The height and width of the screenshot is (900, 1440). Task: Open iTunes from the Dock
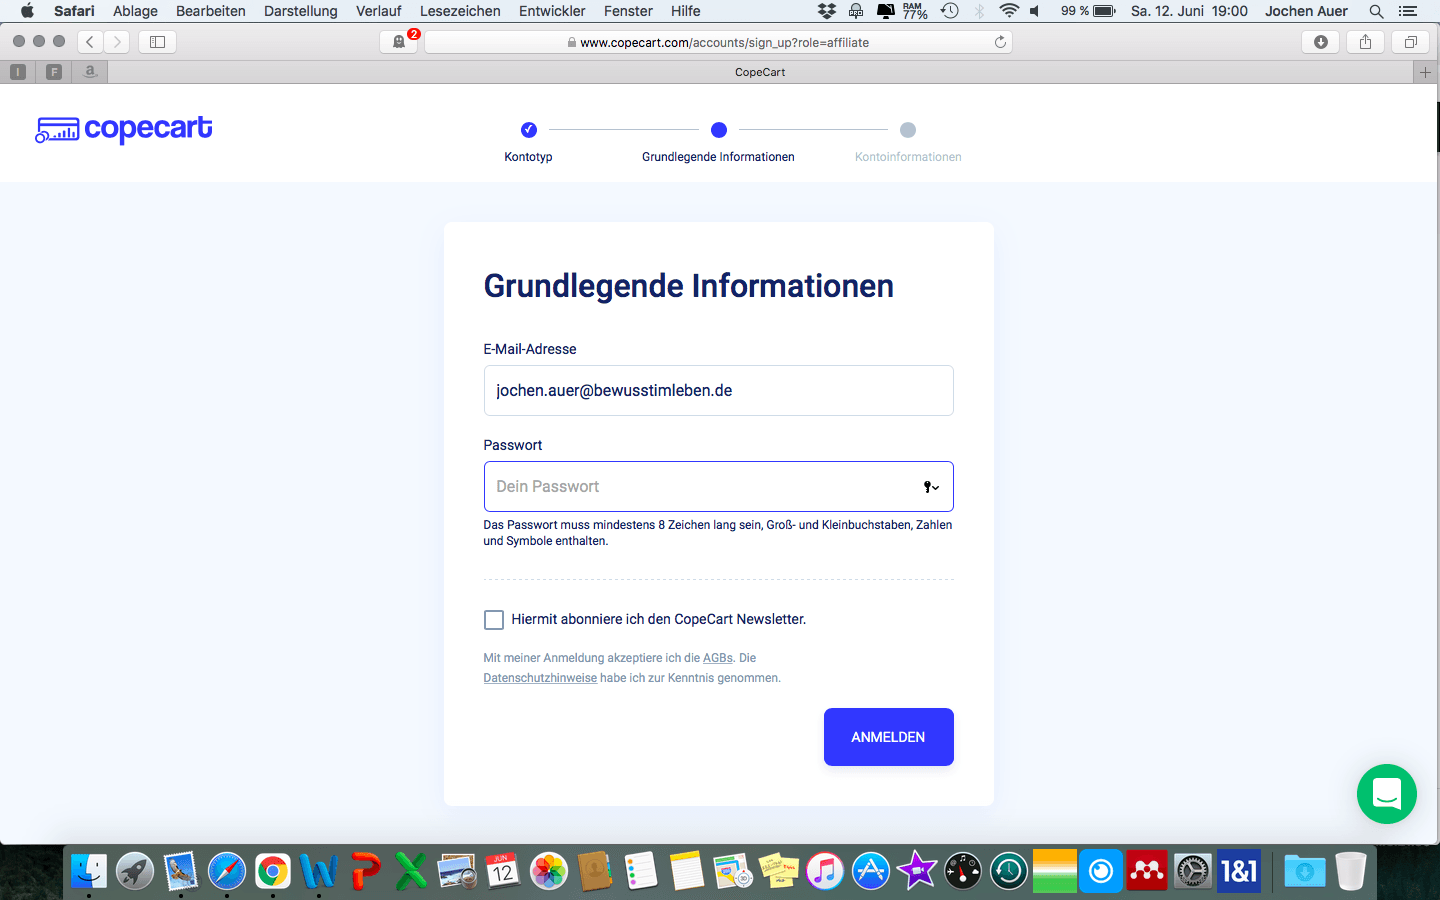click(x=825, y=871)
